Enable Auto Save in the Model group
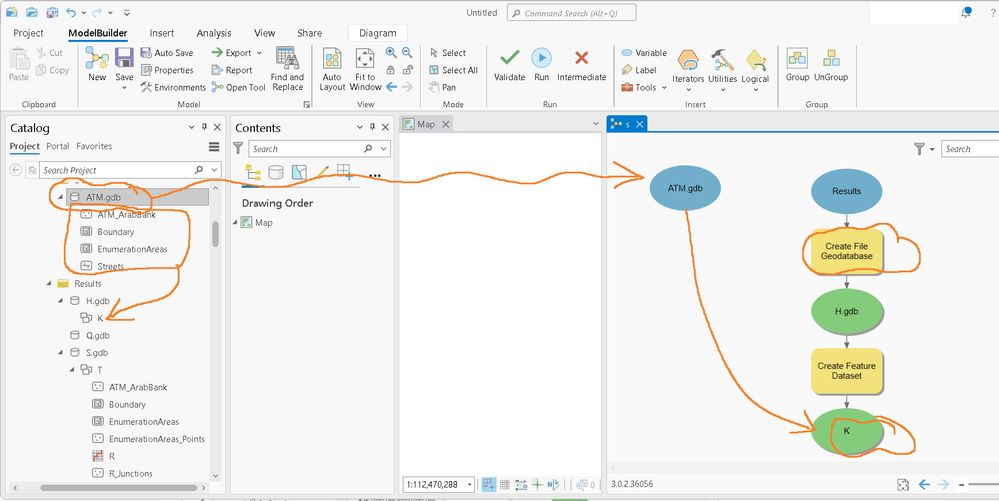999x501 pixels. pos(167,53)
